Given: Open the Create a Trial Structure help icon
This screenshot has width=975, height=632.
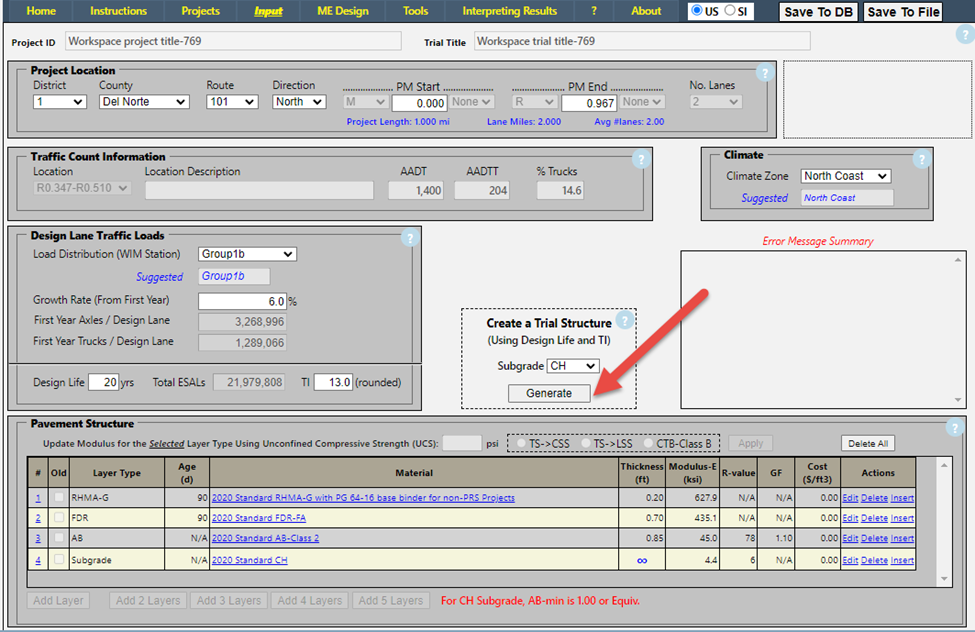Looking at the screenshot, I should pyautogui.click(x=625, y=321).
